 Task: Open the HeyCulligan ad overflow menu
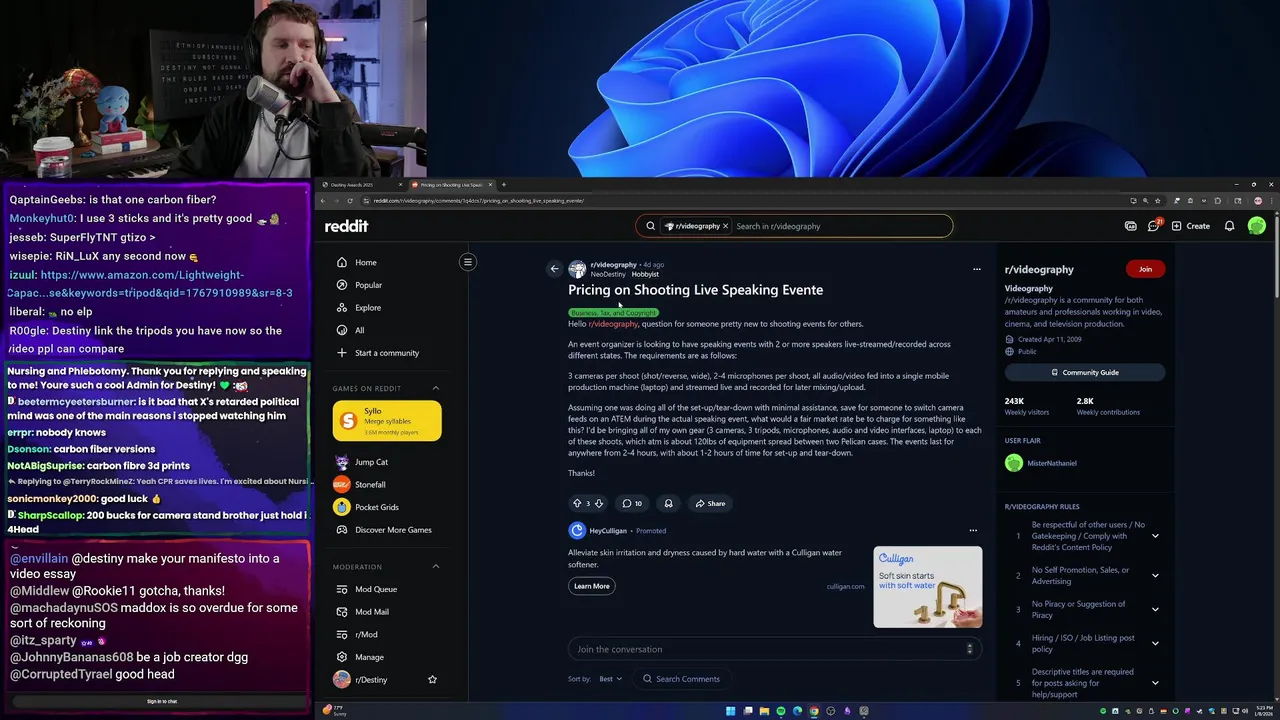tap(973, 530)
